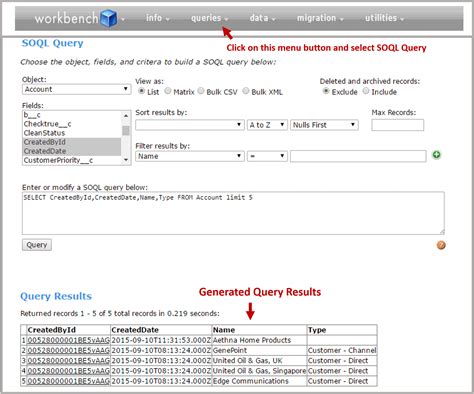This screenshot has width=474, height=394.
Task: Open the Nulls First dropdown
Action: 324,125
